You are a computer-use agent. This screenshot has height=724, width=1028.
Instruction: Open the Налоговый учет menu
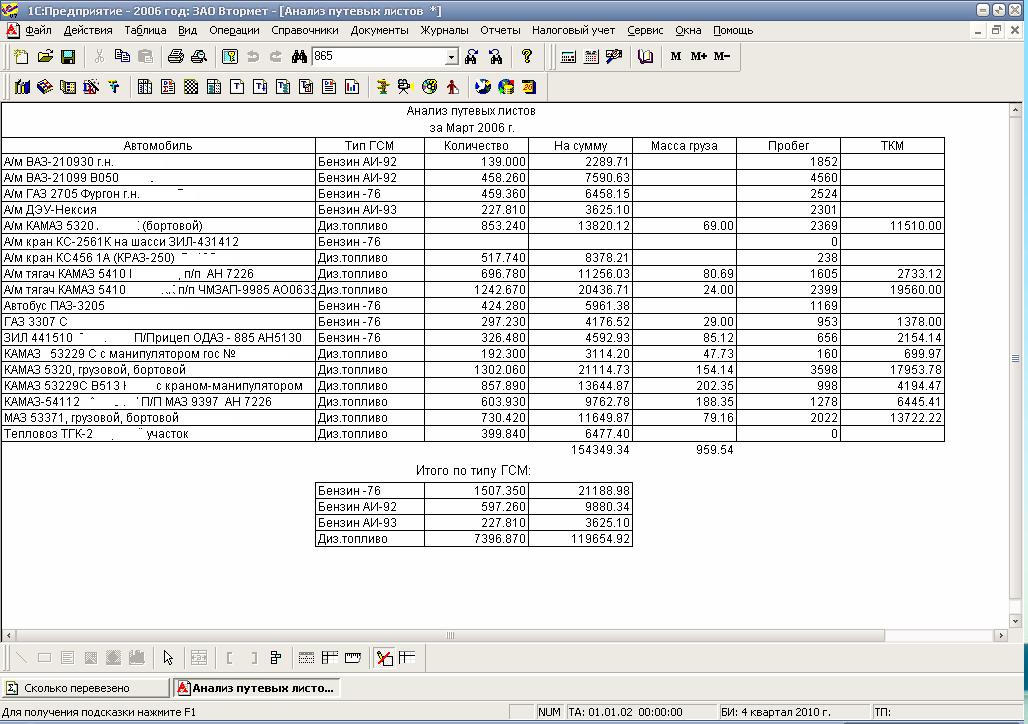(574, 30)
